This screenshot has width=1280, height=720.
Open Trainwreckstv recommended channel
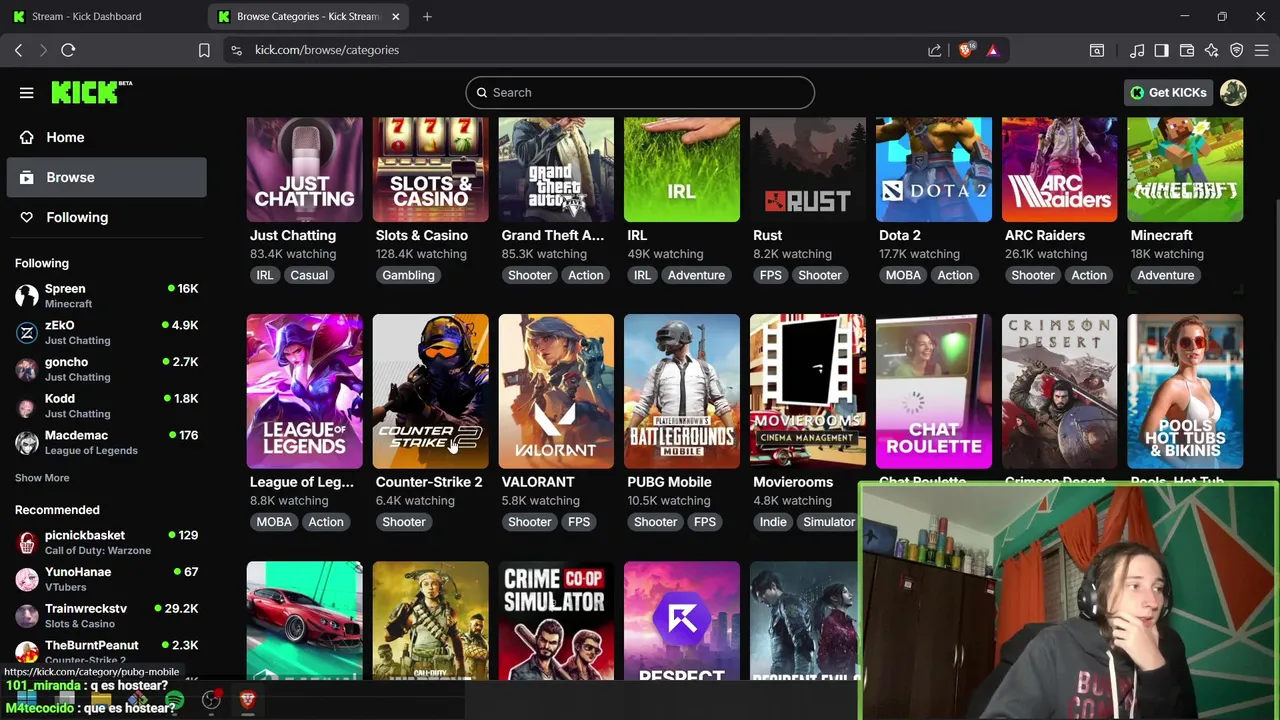pyautogui.click(x=106, y=615)
